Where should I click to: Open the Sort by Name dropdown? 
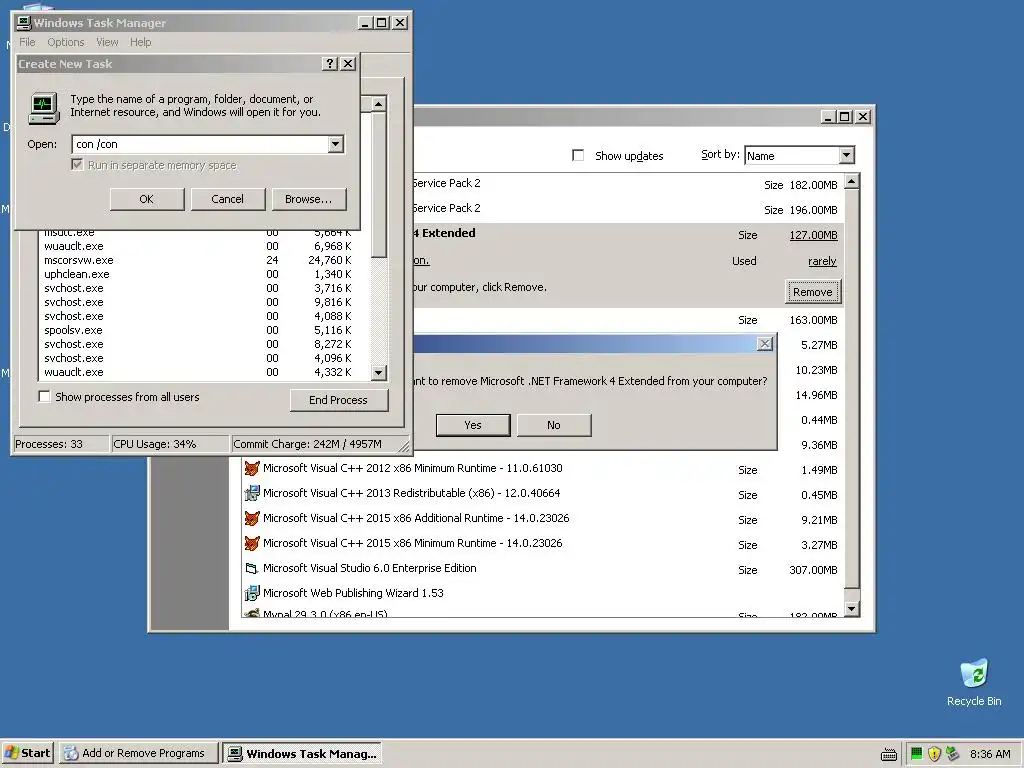pos(846,155)
